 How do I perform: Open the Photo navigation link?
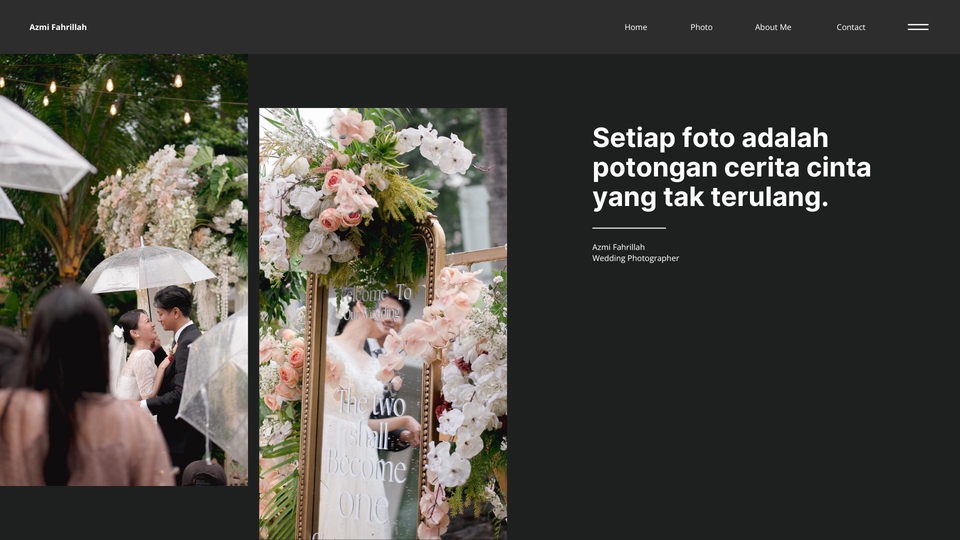[701, 27]
